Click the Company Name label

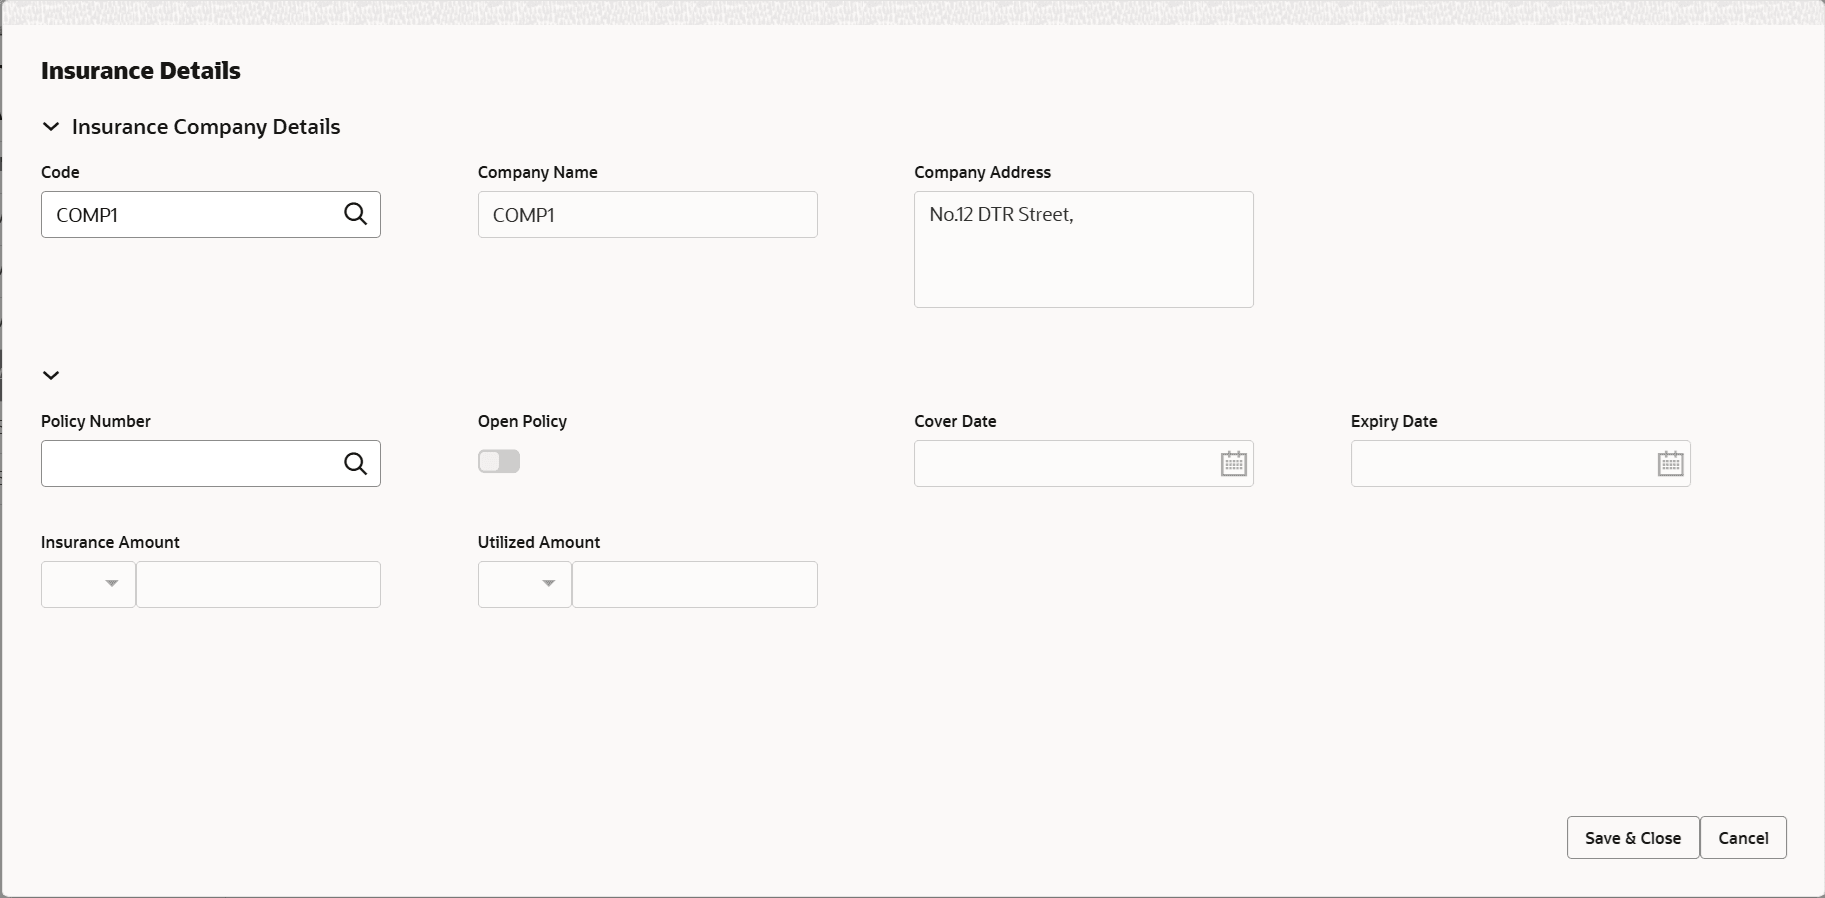coord(538,172)
